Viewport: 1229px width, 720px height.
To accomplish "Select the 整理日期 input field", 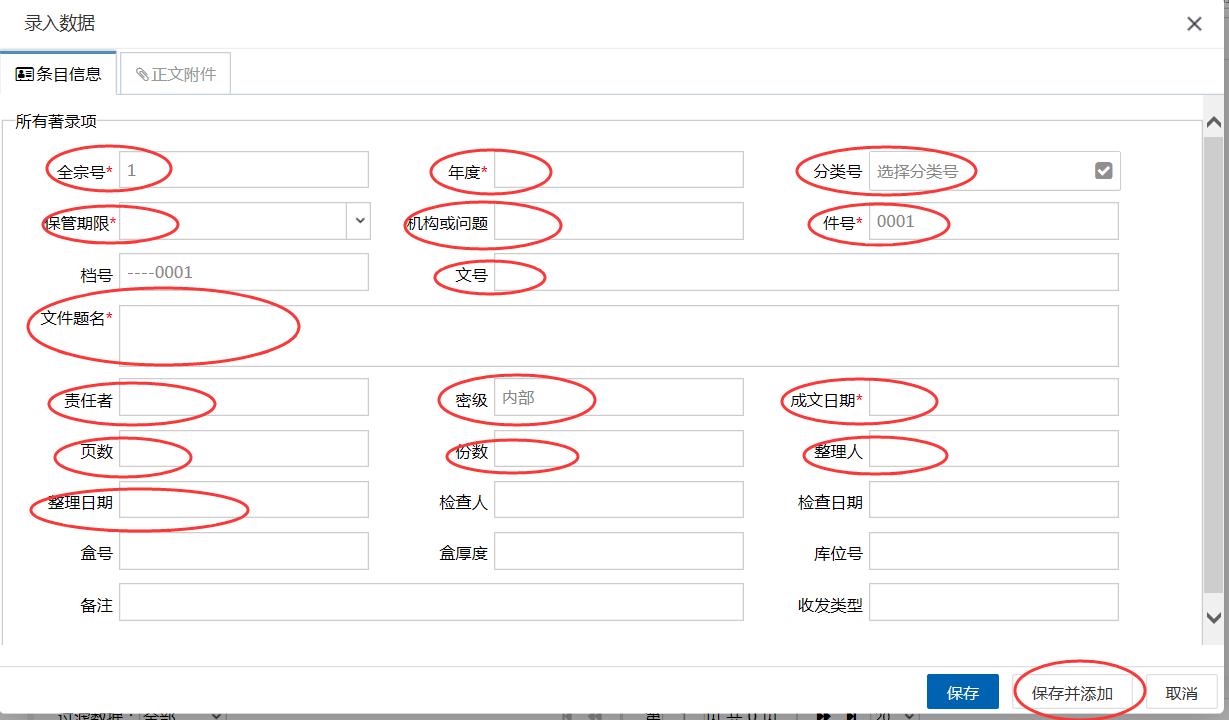I will [x=243, y=500].
